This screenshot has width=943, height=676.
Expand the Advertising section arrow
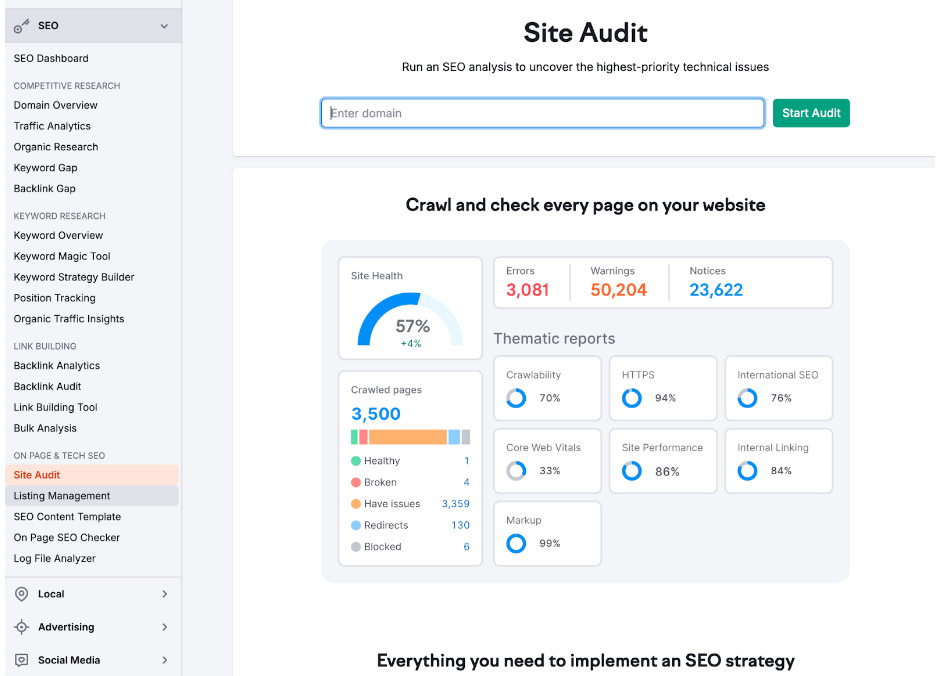(x=164, y=627)
